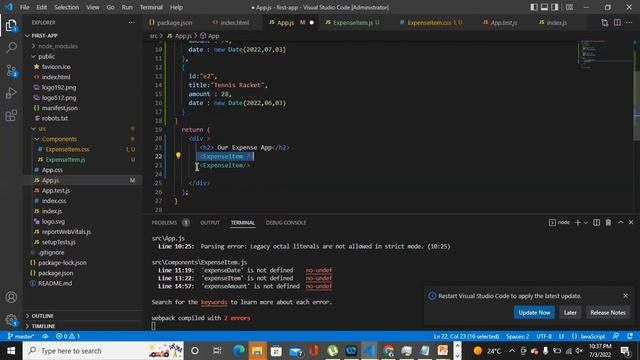
Task: Split the editor right
Action: 617,23
